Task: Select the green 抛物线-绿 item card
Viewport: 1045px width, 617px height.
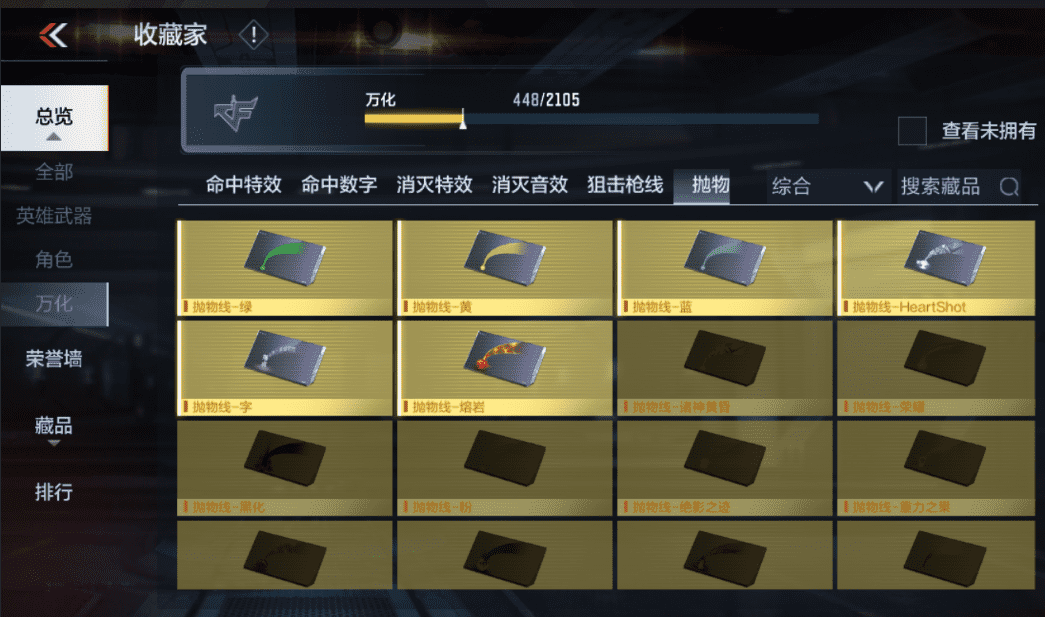Action: tap(285, 268)
